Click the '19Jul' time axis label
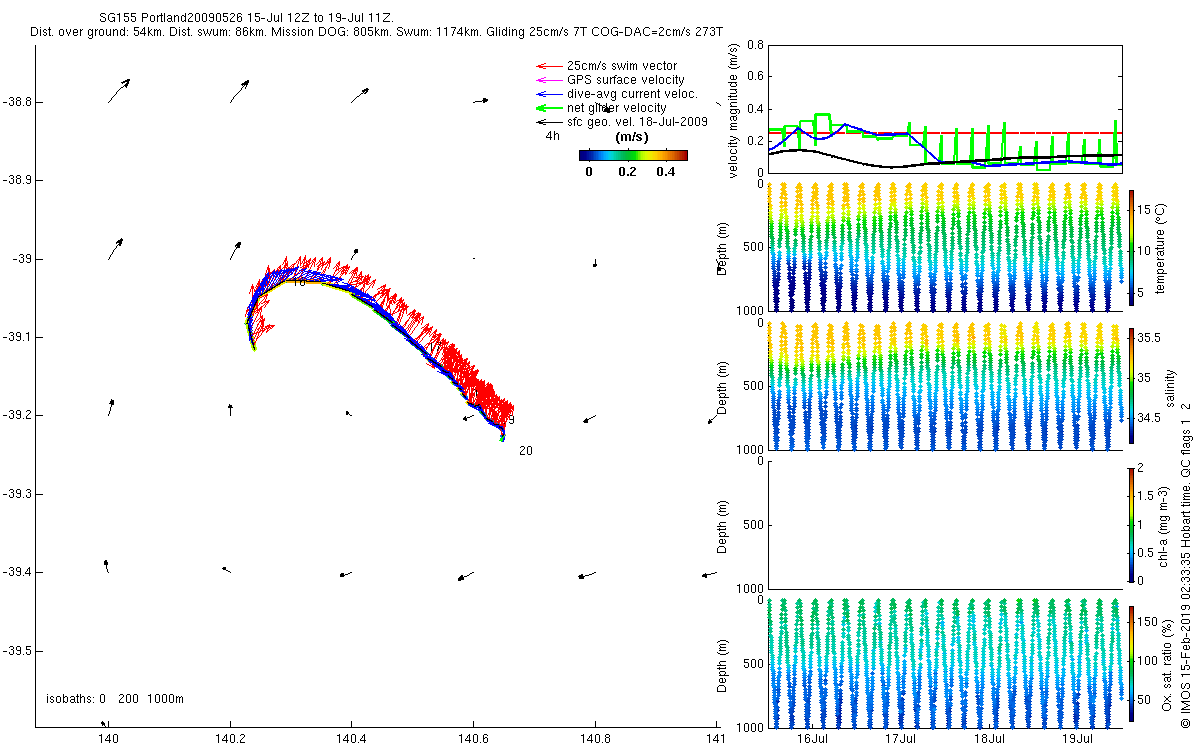Viewport: 1200px width, 750px height. pyautogui.click(x=1077, y=739)
